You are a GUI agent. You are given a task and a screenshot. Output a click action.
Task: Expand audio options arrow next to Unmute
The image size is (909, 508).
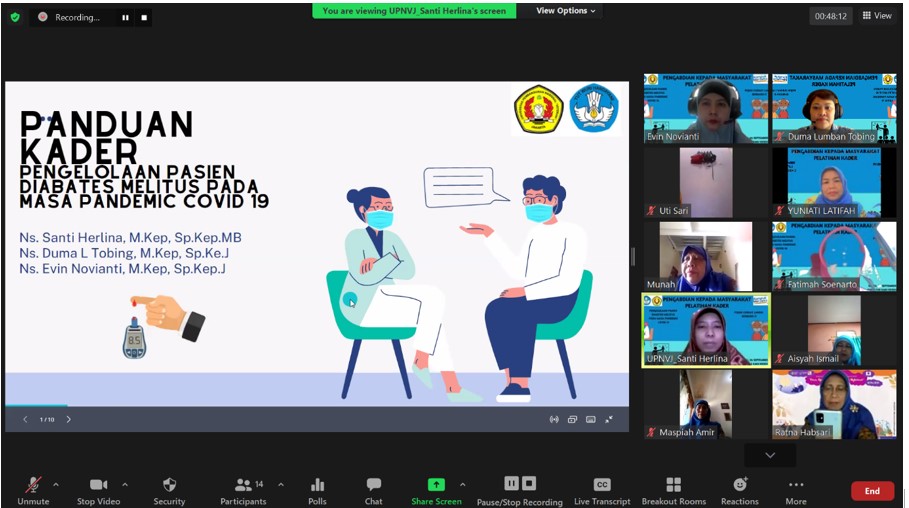(x=55, y=484)
